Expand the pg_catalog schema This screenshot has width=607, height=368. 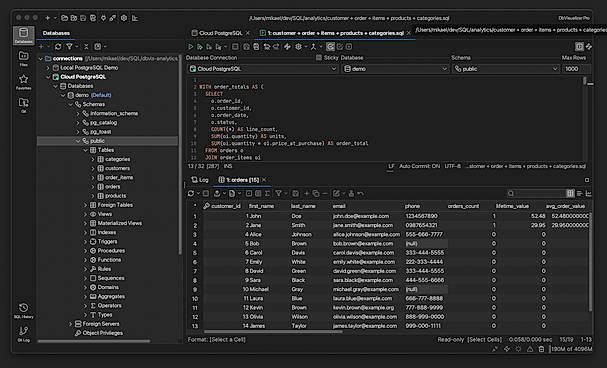pos(78,123)
